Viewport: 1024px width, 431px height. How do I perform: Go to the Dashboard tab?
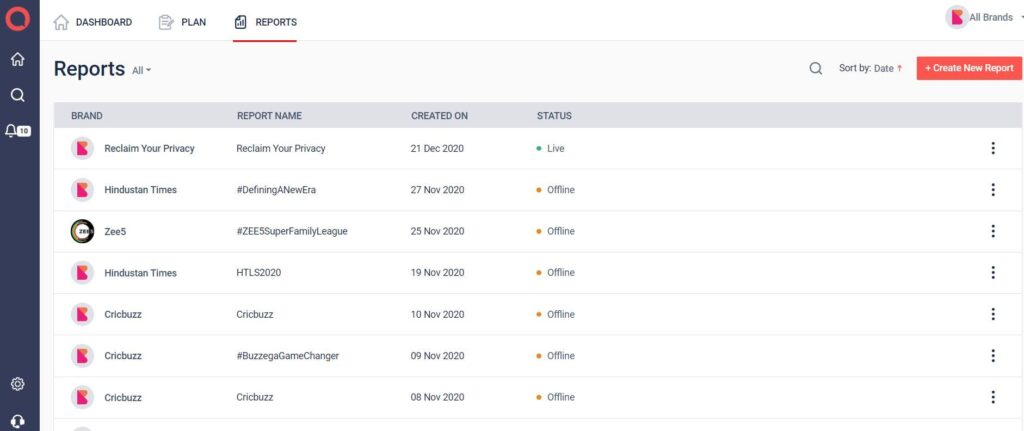pyautogui.click(x=93, y=22)
